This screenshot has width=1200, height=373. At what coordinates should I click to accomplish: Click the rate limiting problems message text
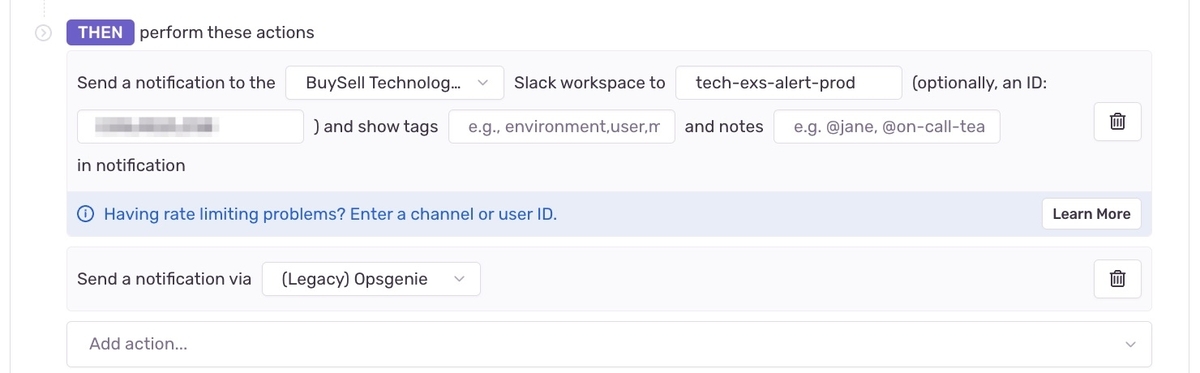coord(330,214)
